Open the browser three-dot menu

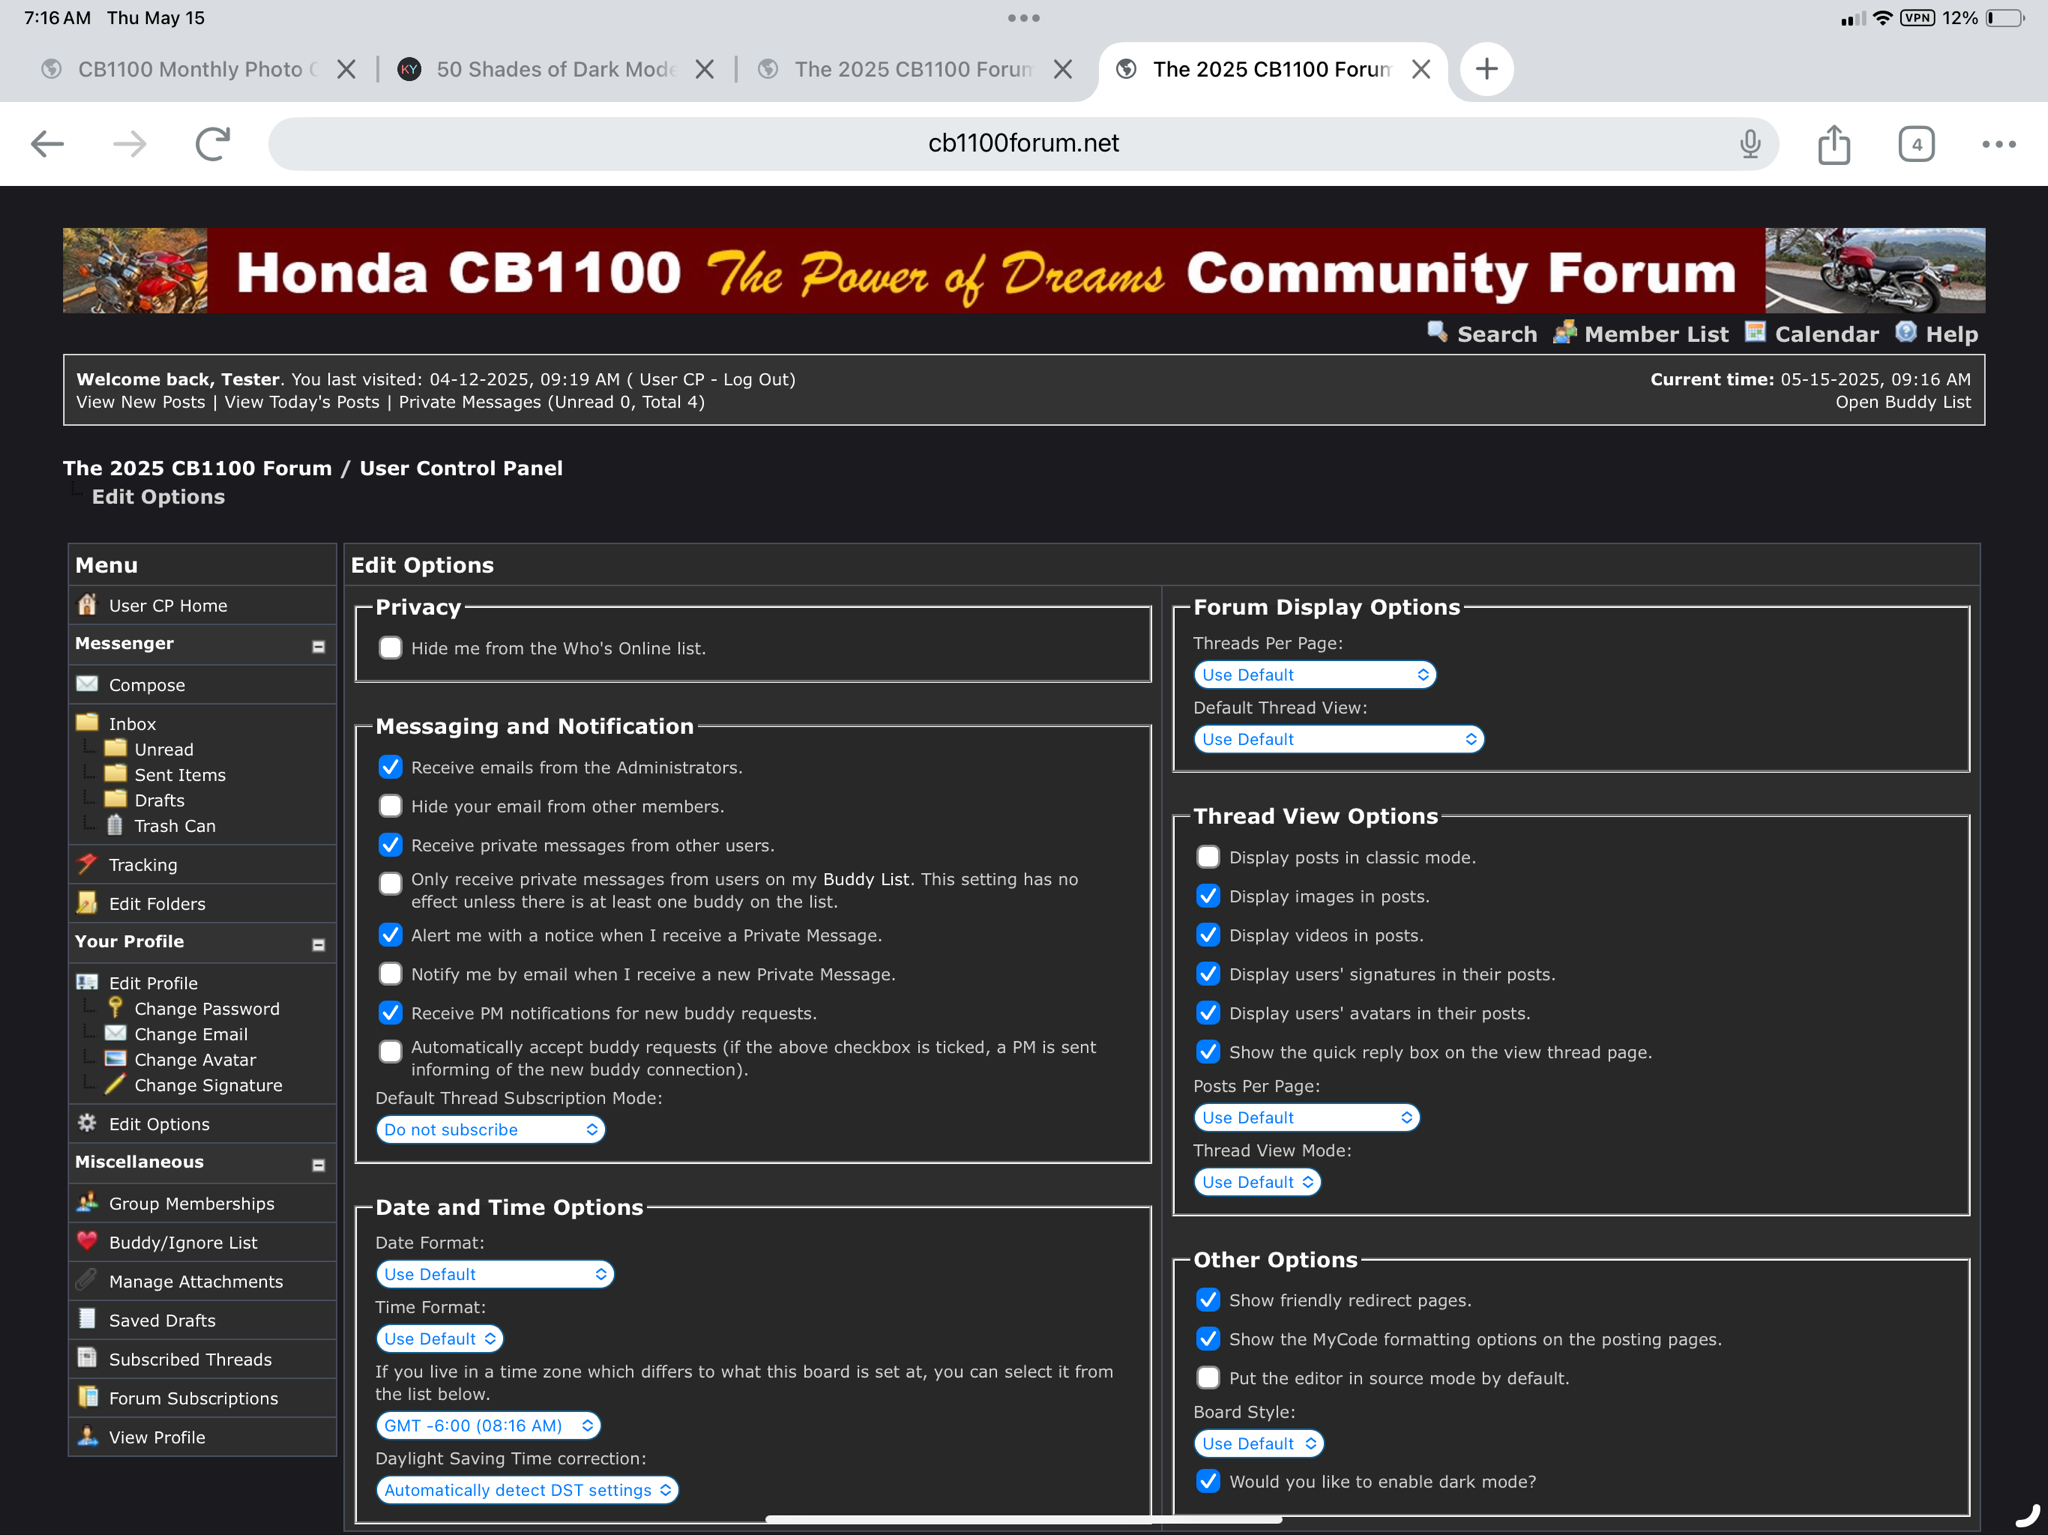1998,144
